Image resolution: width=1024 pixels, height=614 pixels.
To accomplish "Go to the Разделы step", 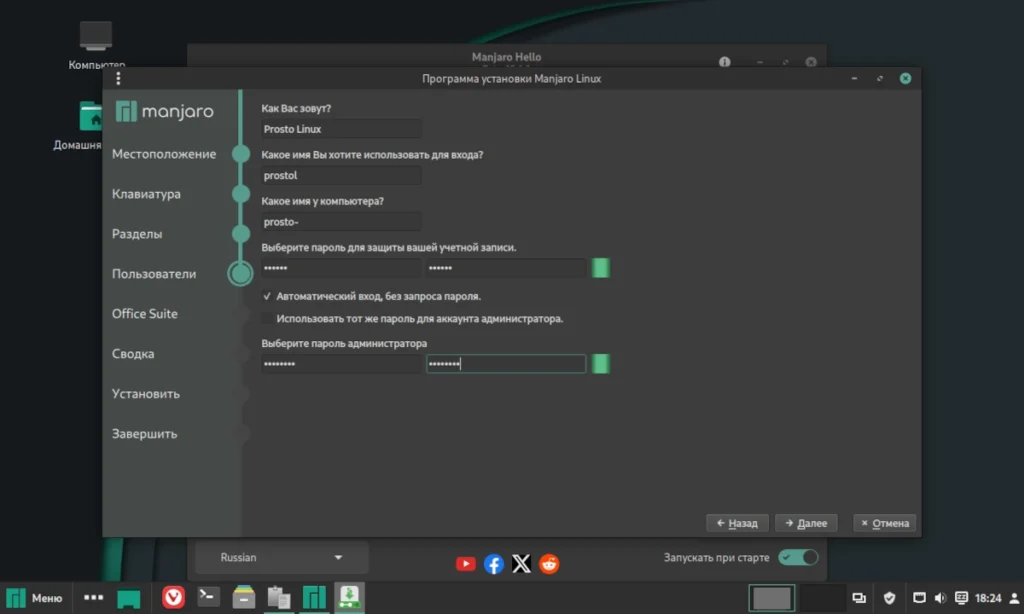I will [x=137, y=234].
